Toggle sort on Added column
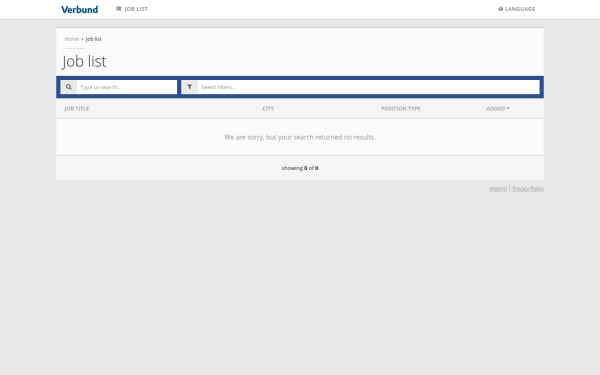This screenshot has width=600, height=375. [x=497, y=109]
